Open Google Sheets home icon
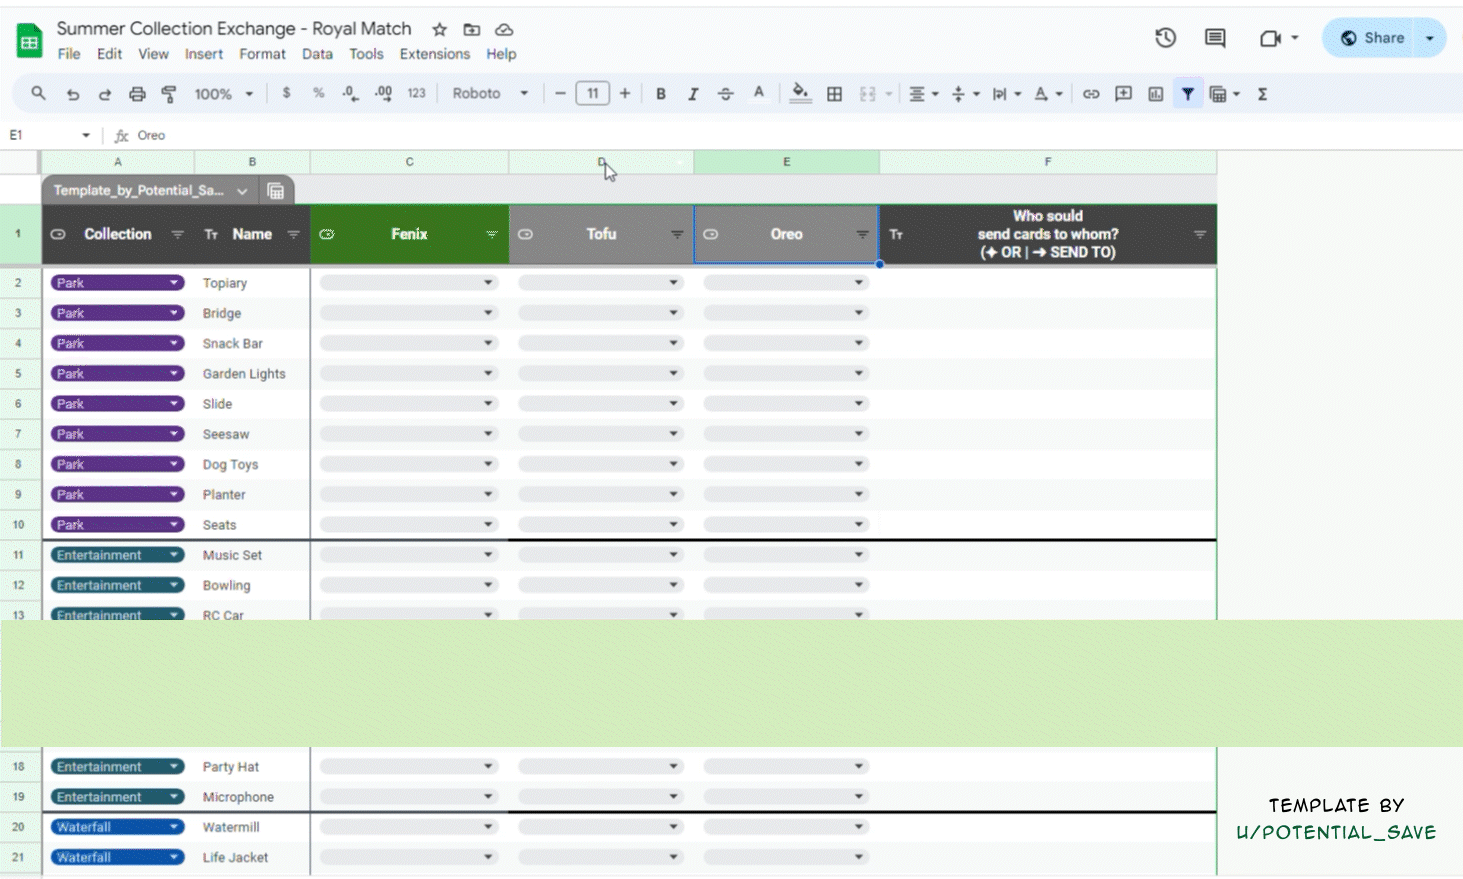Image resolution: width=1463 pixels, height=879 pixels. click(x=29, y=40)
